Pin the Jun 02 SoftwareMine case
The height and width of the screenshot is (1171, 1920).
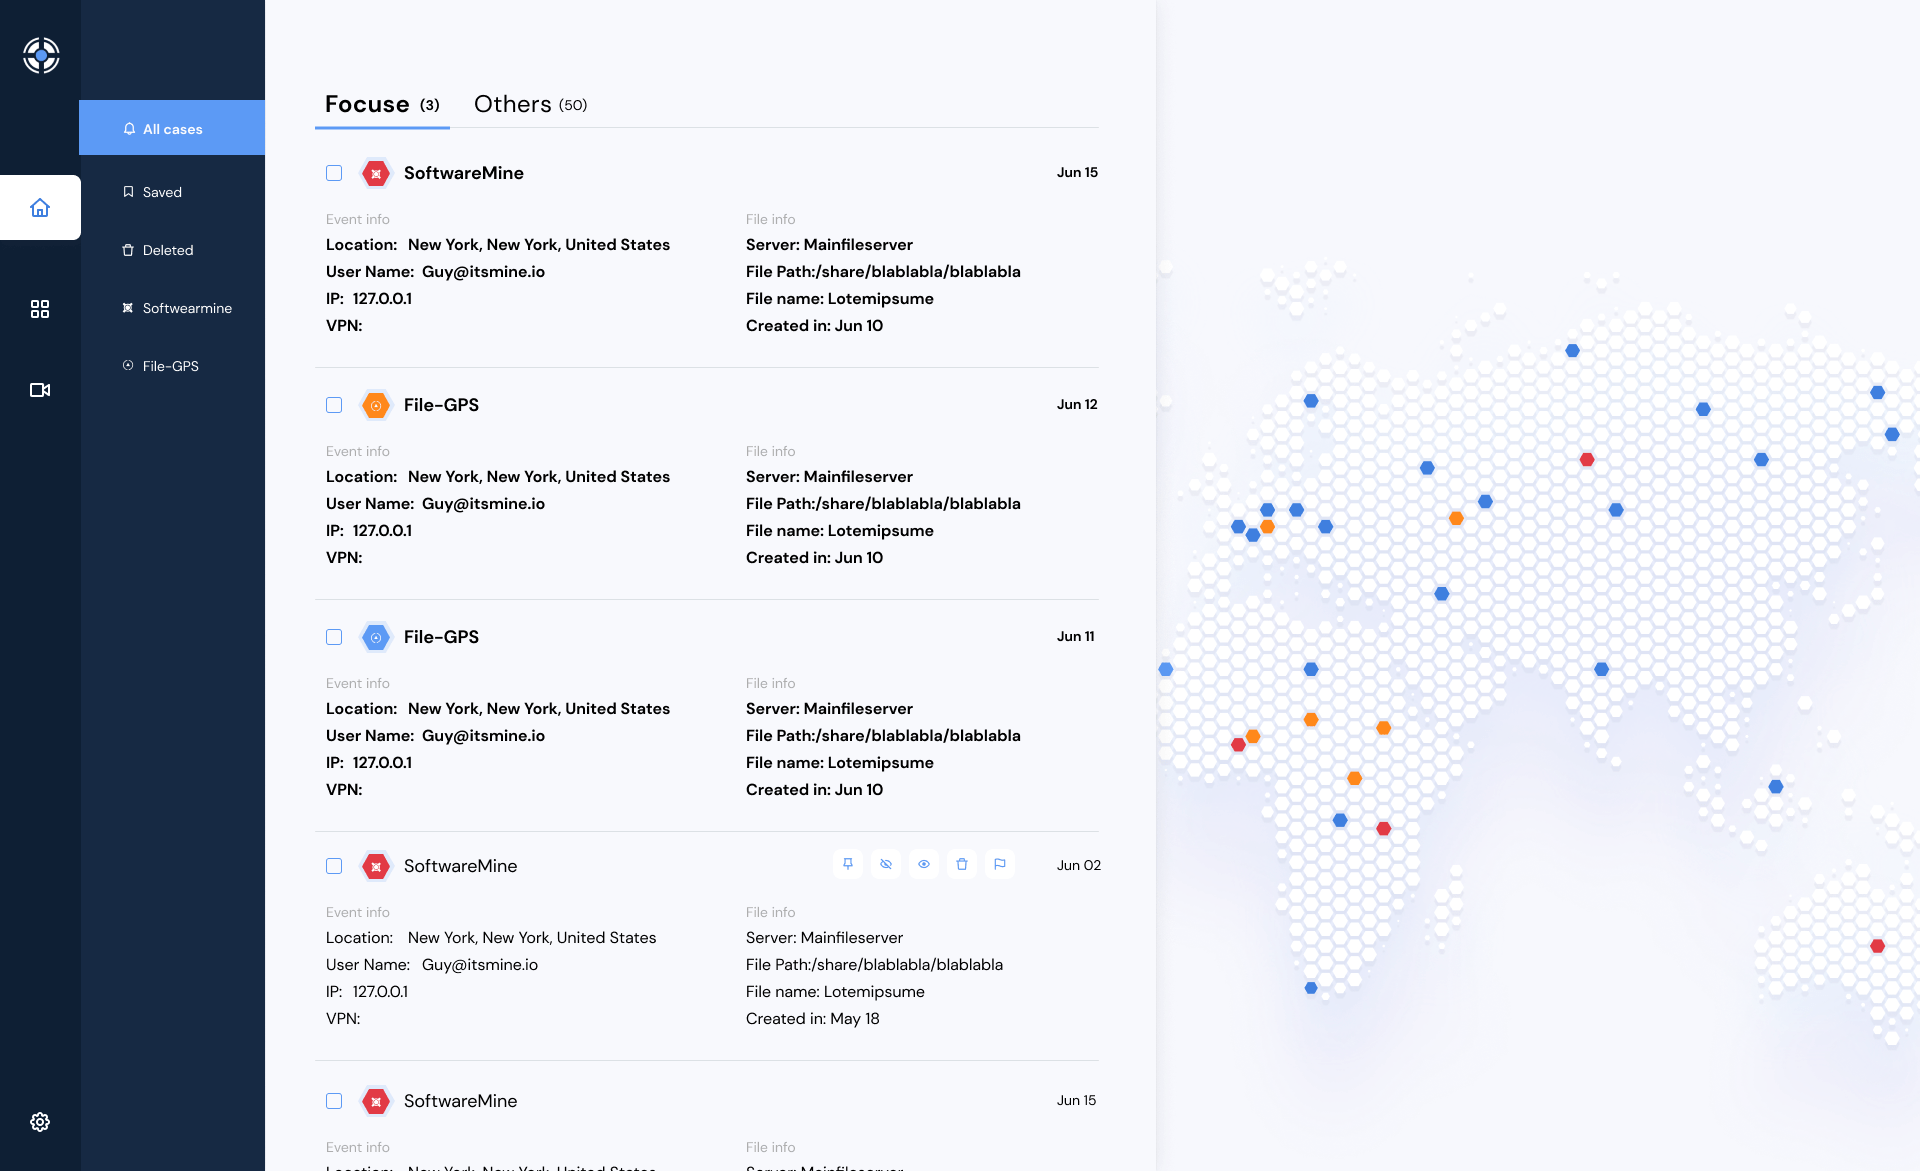(x=848, y=864)
